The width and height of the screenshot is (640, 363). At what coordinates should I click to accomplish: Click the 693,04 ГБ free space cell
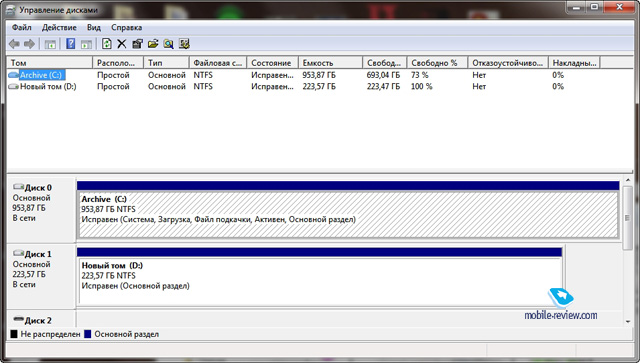(383, 75)
